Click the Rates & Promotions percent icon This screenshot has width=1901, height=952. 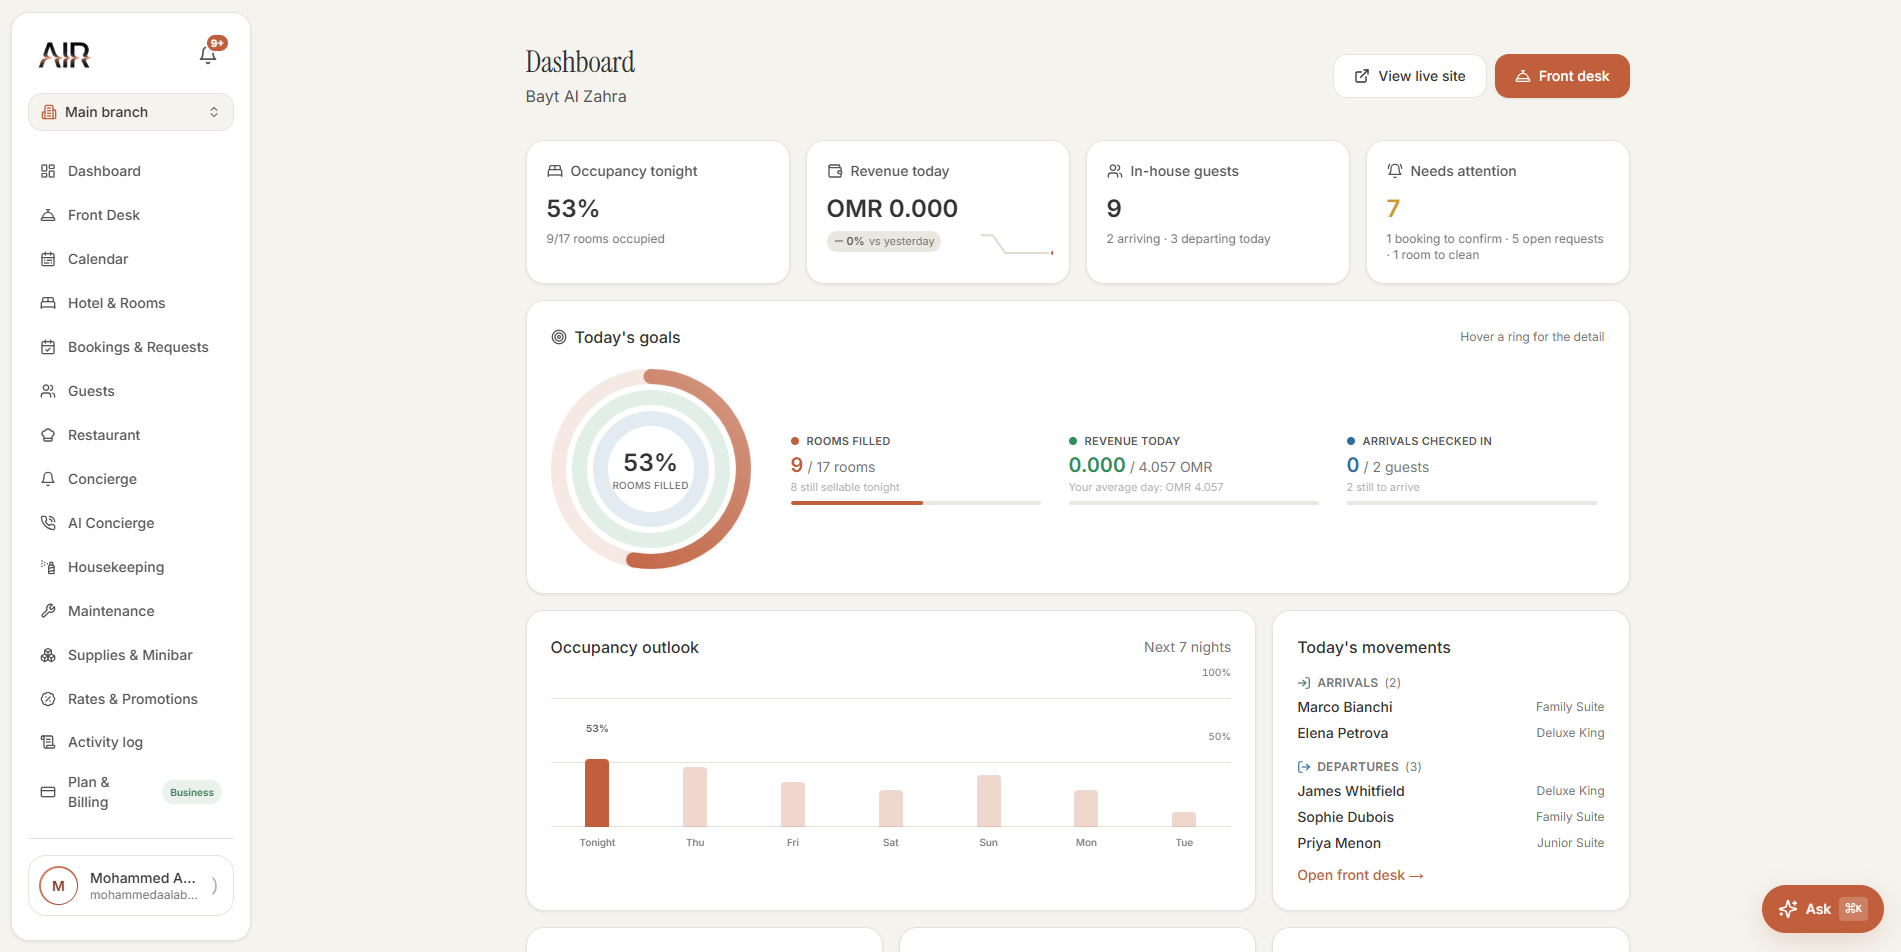[48, 699]
